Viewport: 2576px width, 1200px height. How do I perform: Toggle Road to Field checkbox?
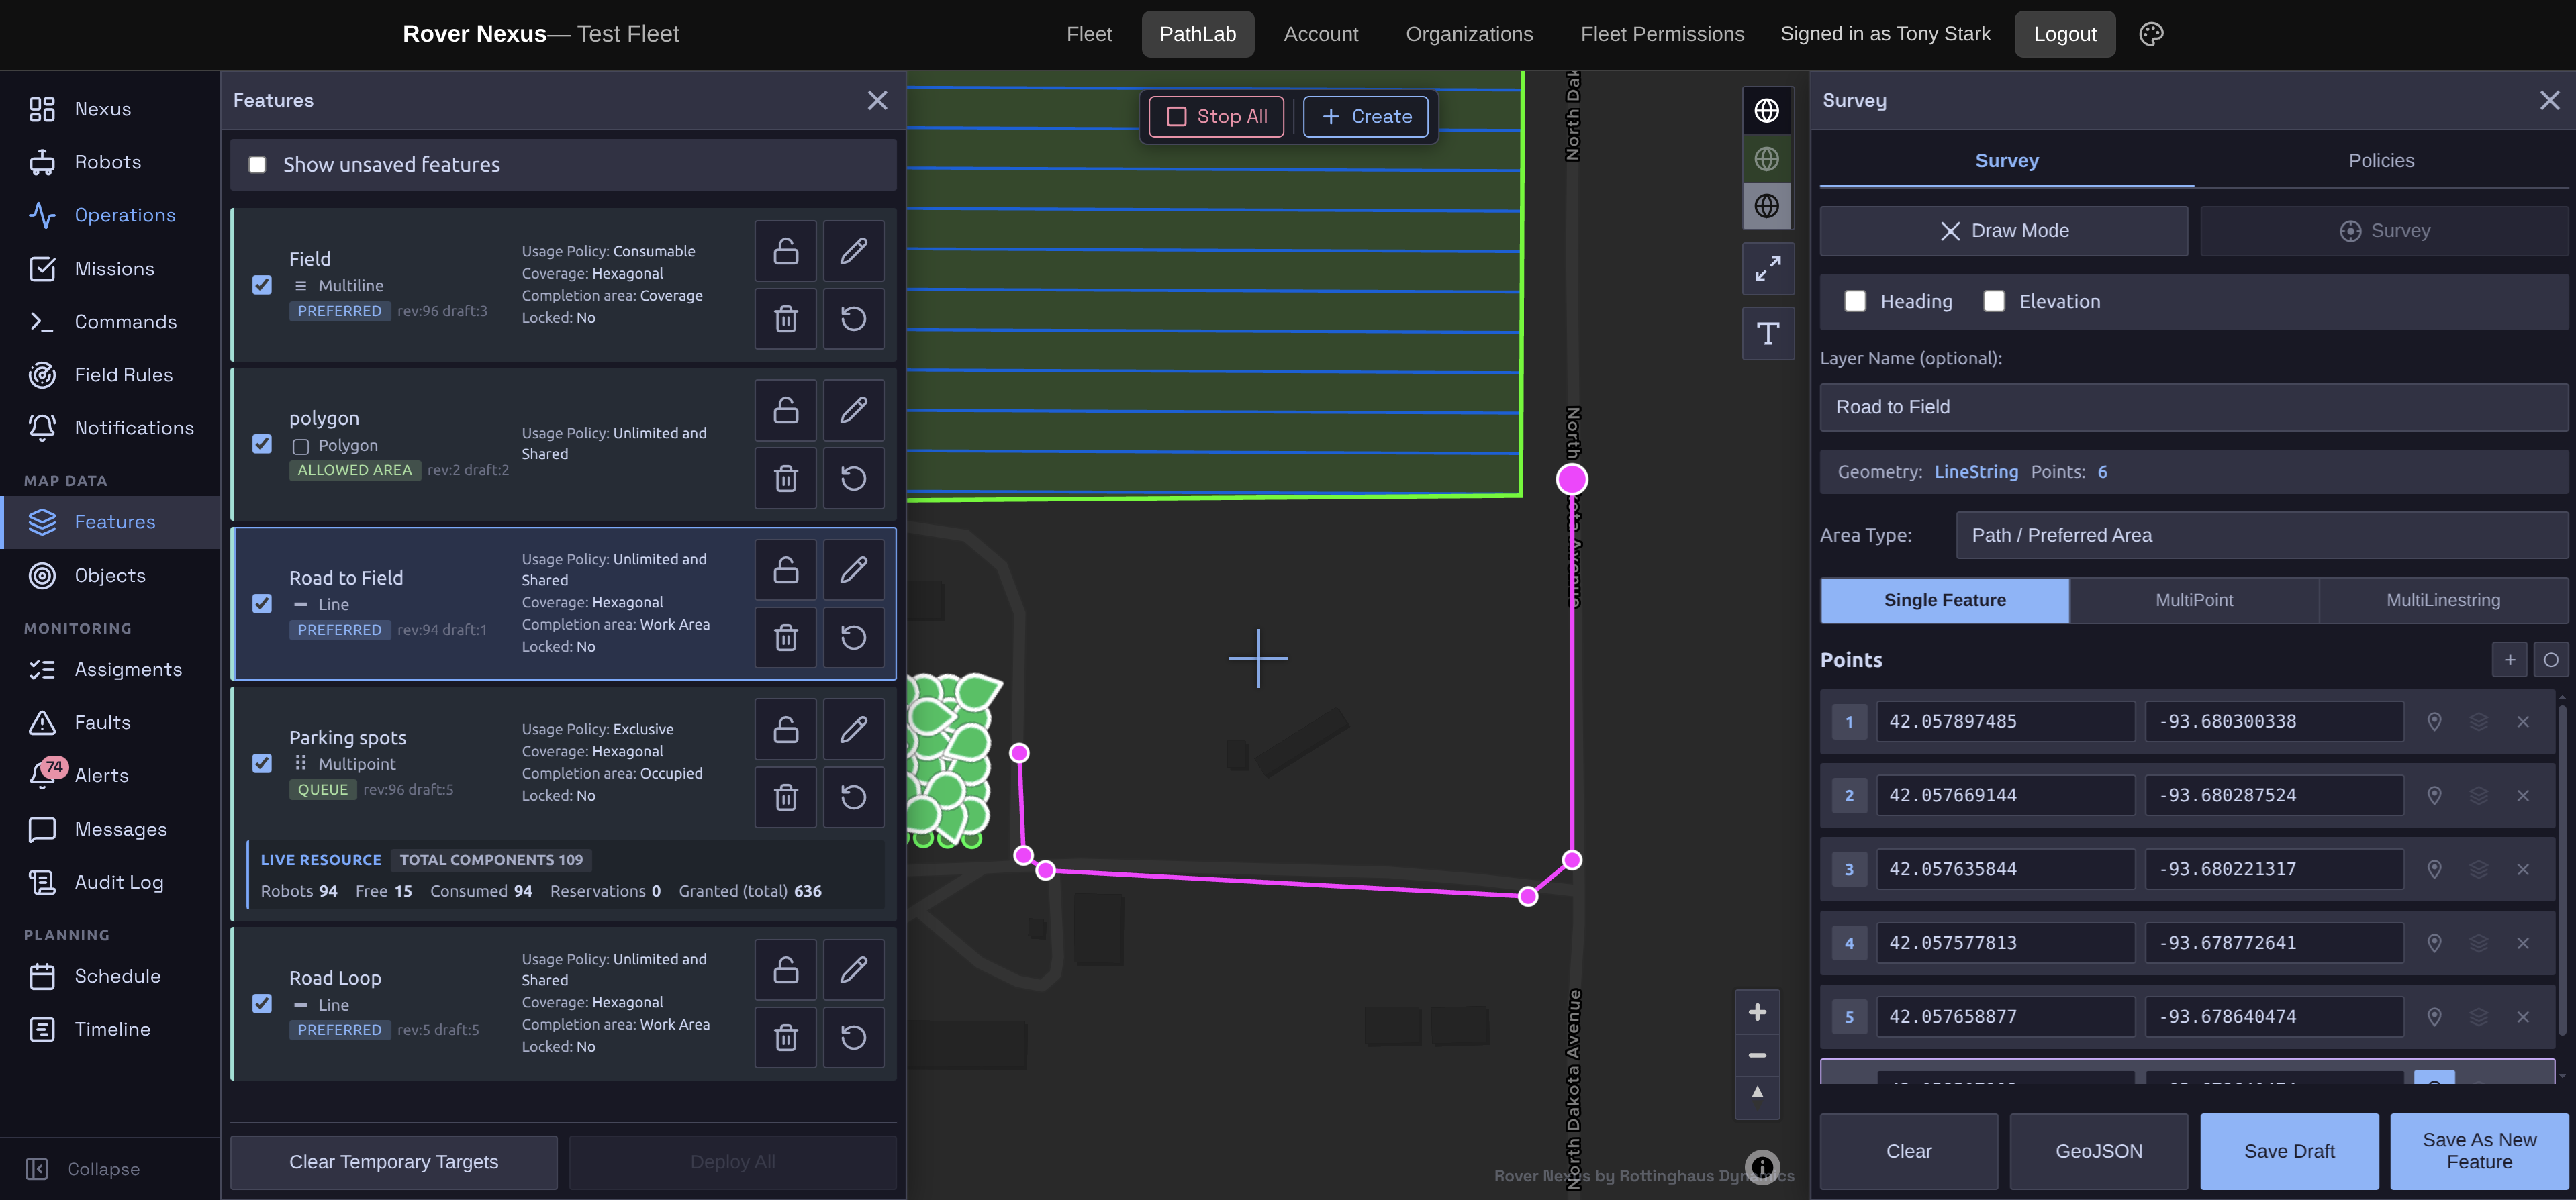pyautogui.click(x=262, y=604)
